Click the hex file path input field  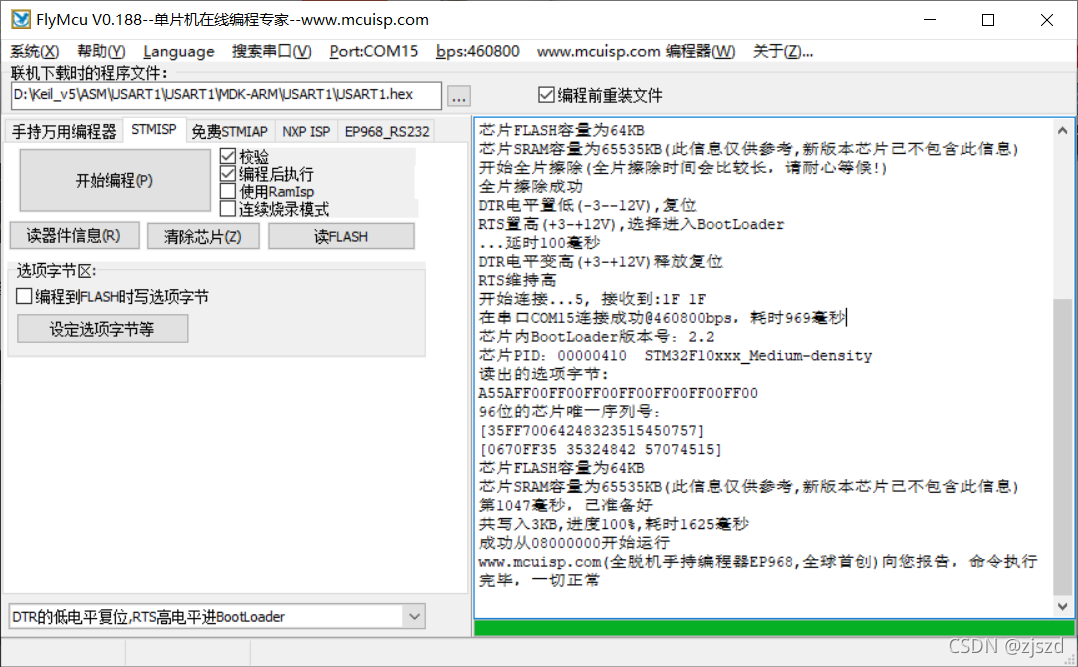tap(226, 96)
